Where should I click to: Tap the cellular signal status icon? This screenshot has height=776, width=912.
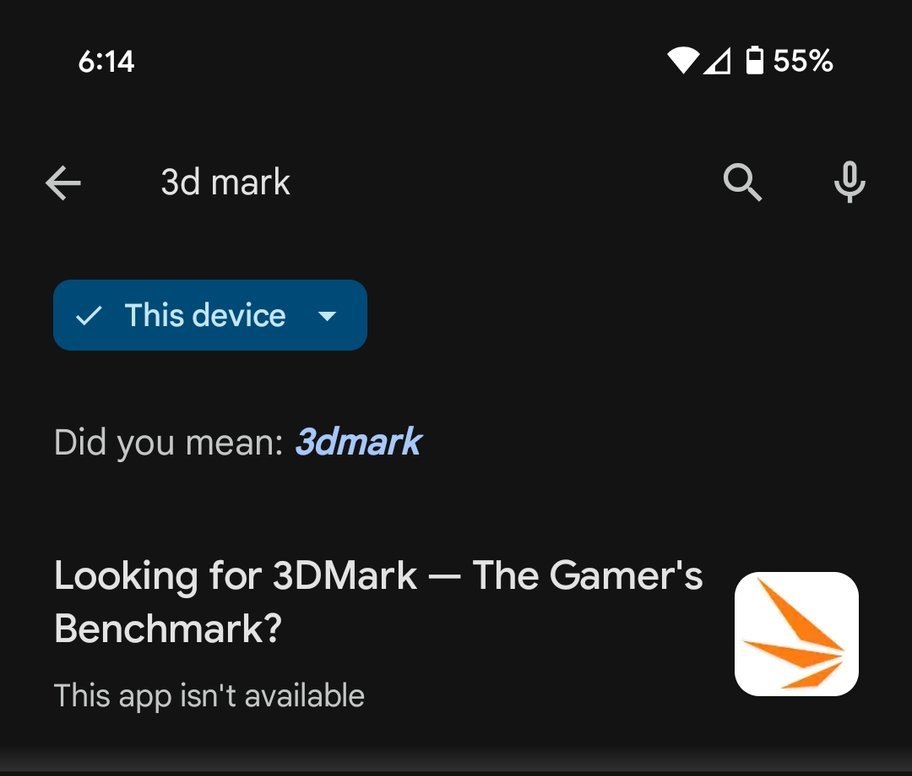717,62
